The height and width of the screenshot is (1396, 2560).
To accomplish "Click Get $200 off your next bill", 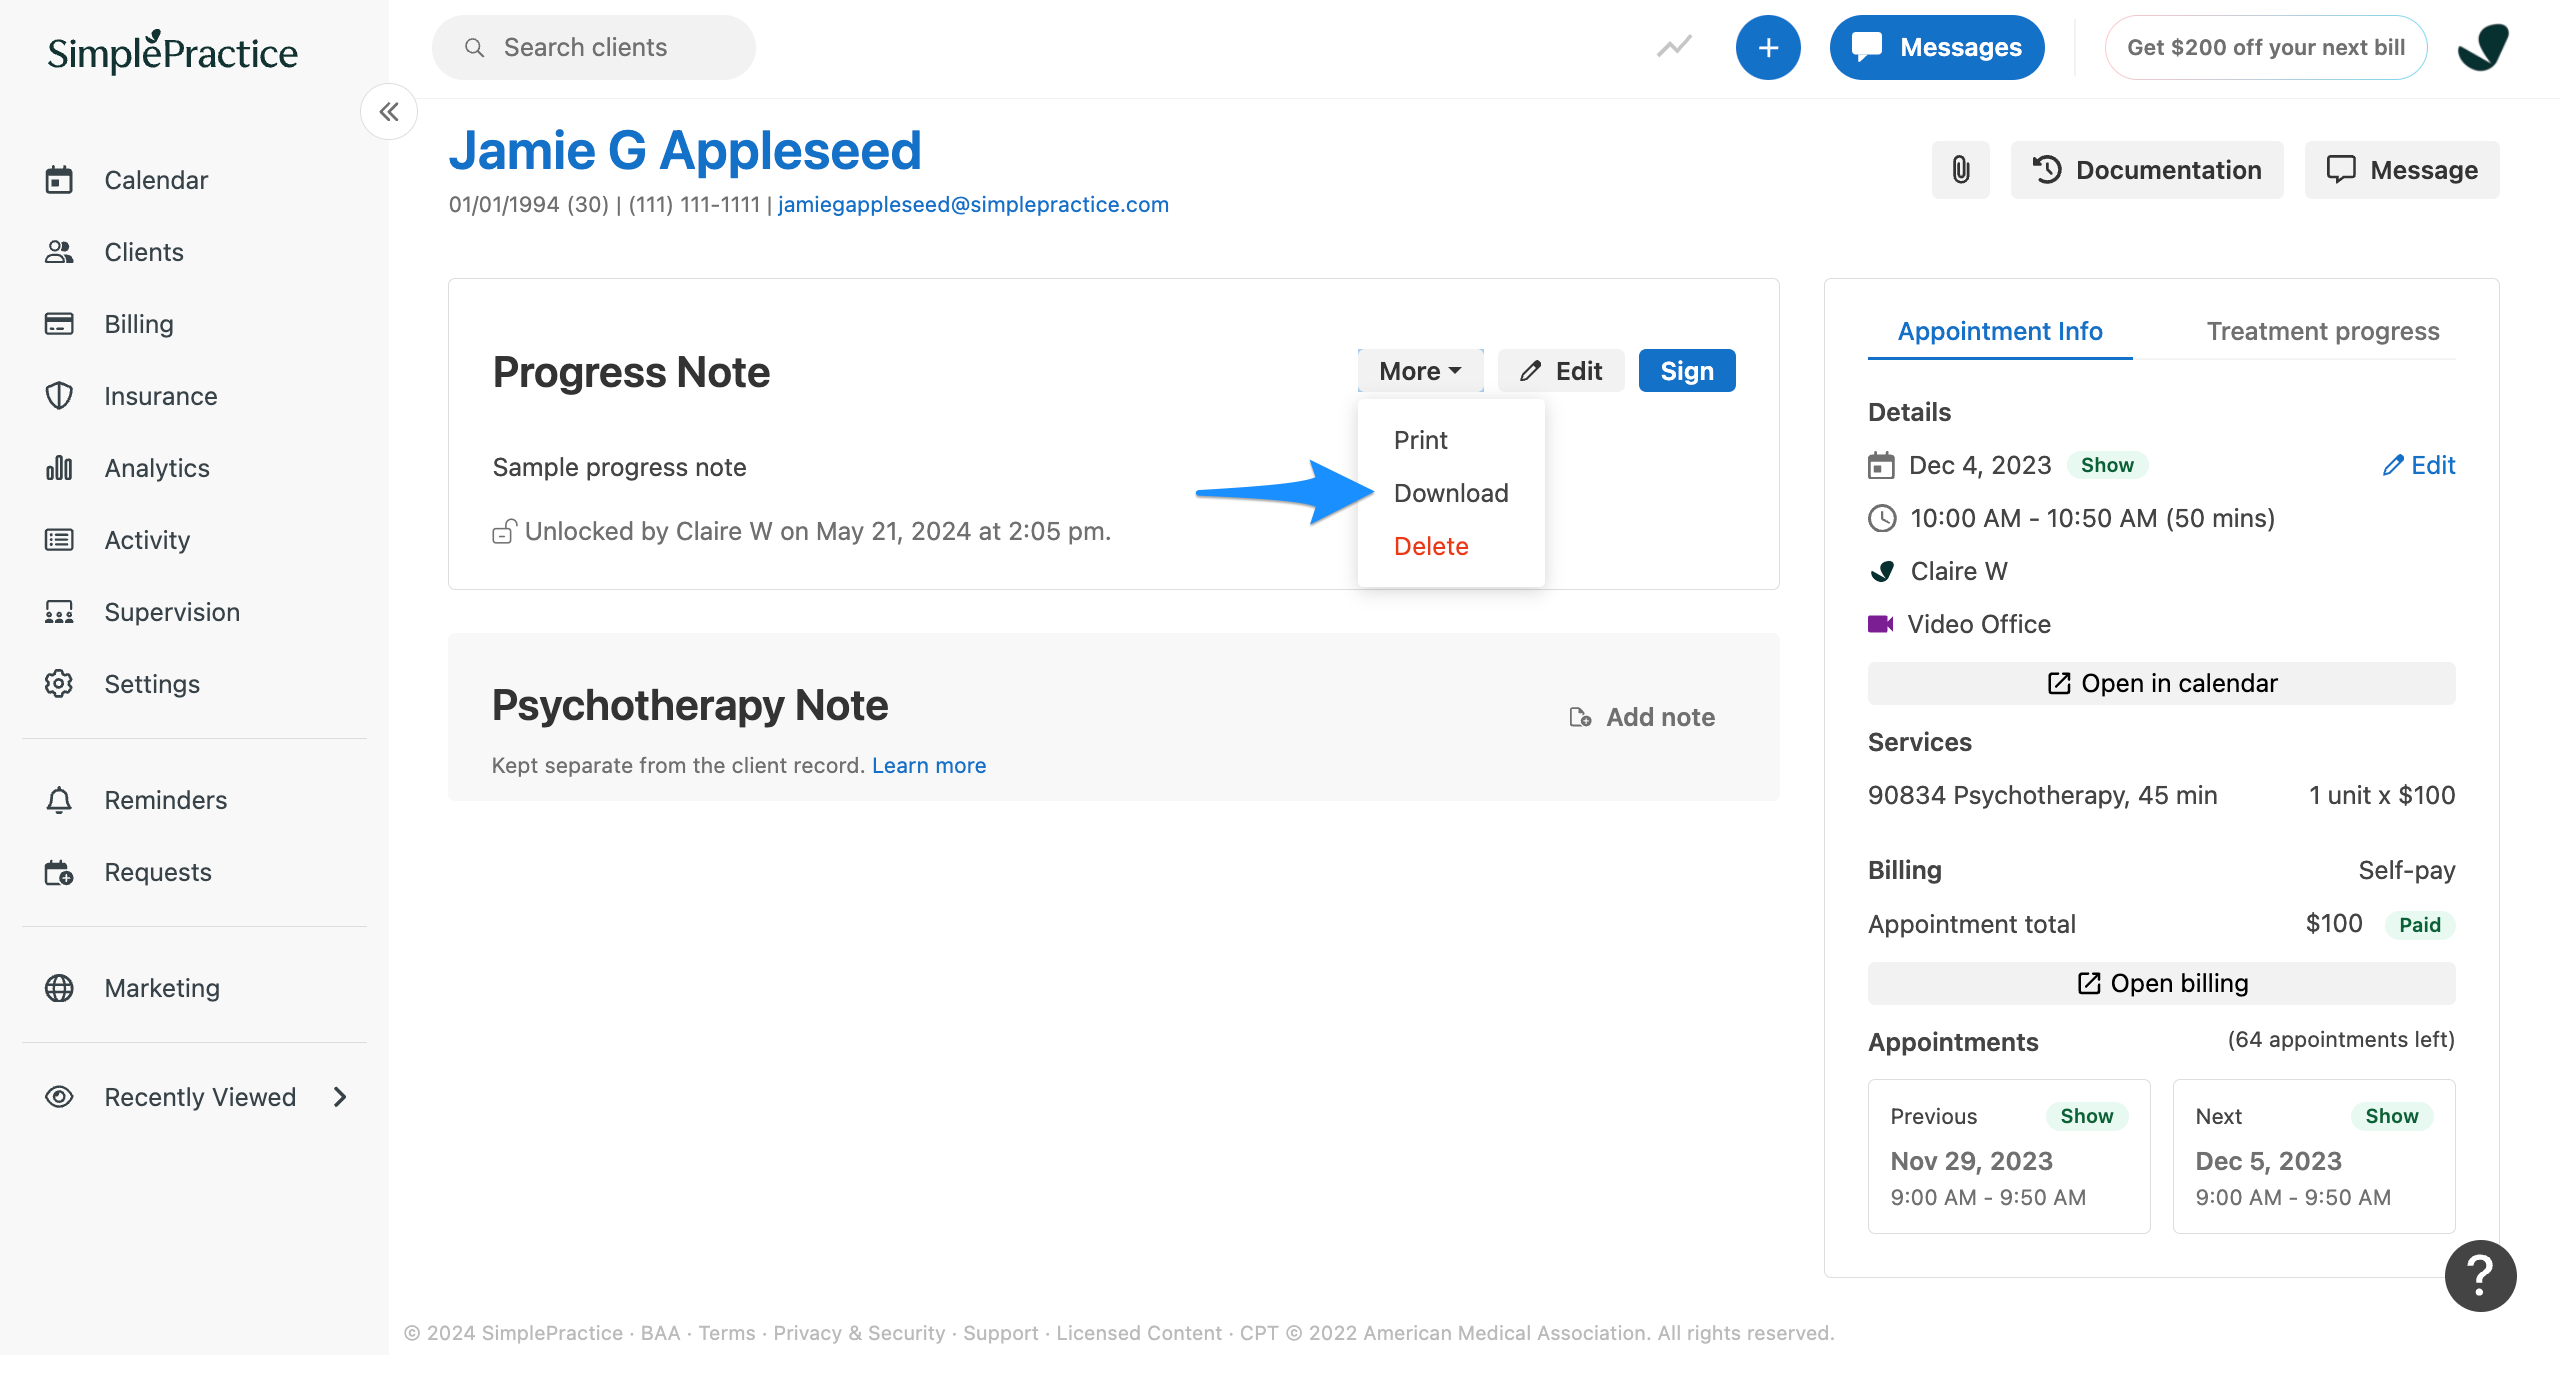I will point(2266,47).
